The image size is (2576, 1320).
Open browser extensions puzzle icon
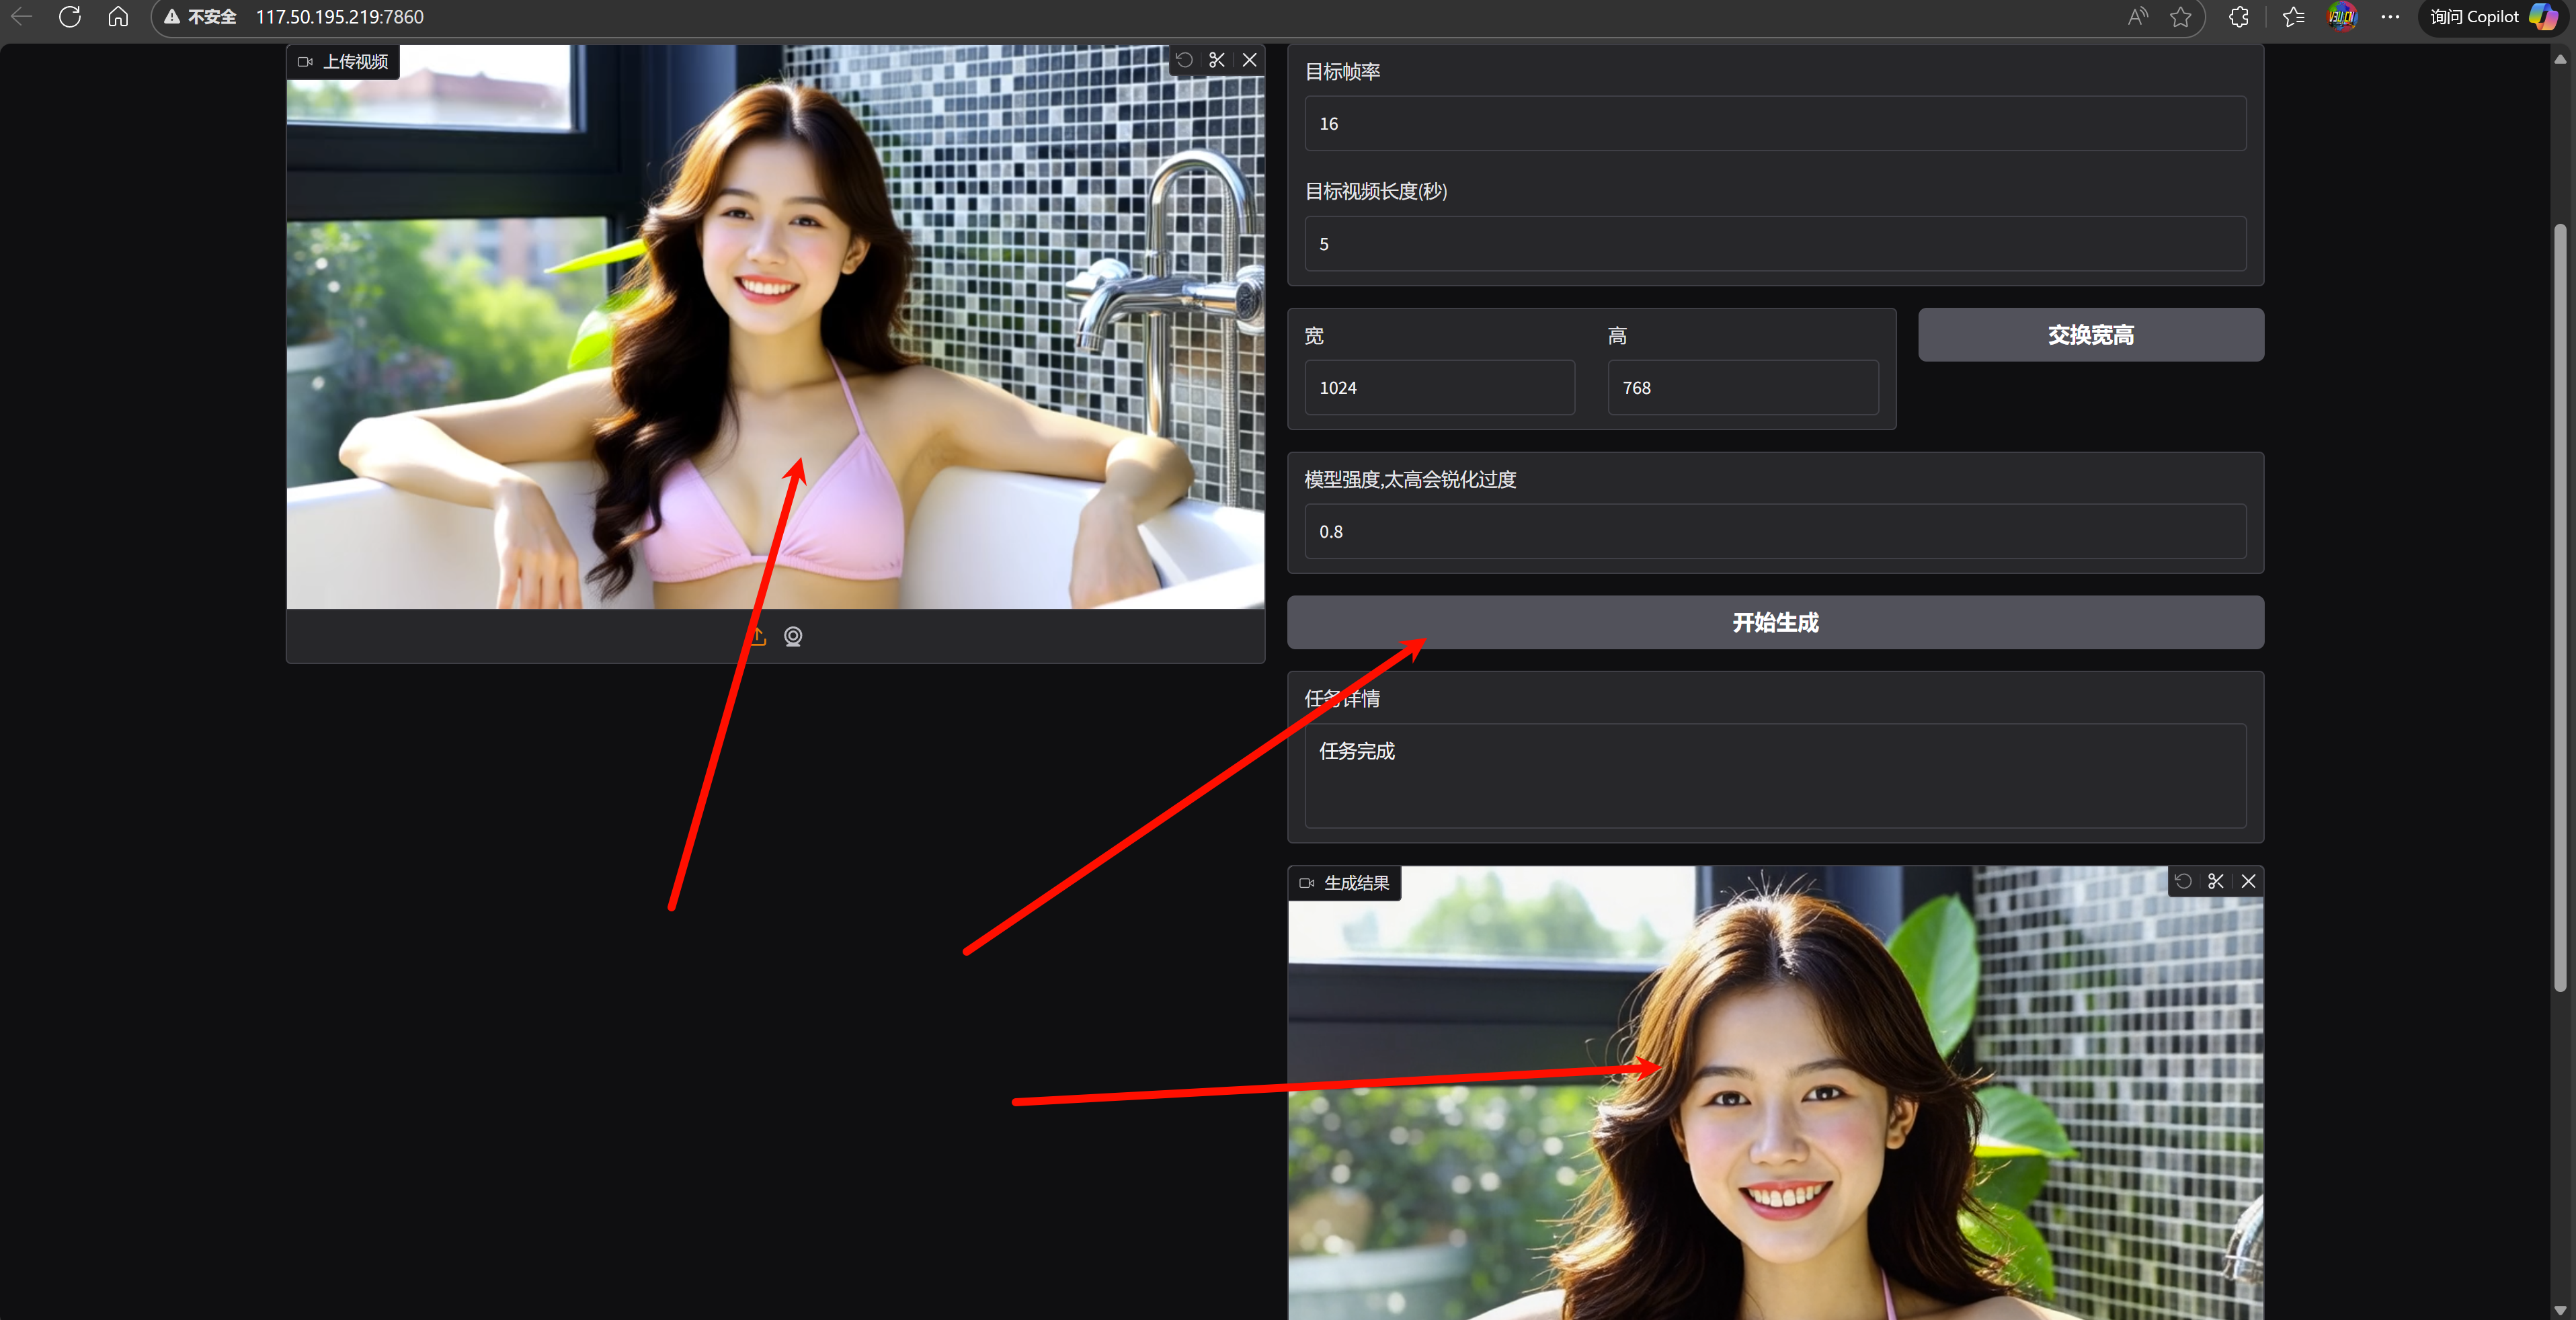[2239, 17]
